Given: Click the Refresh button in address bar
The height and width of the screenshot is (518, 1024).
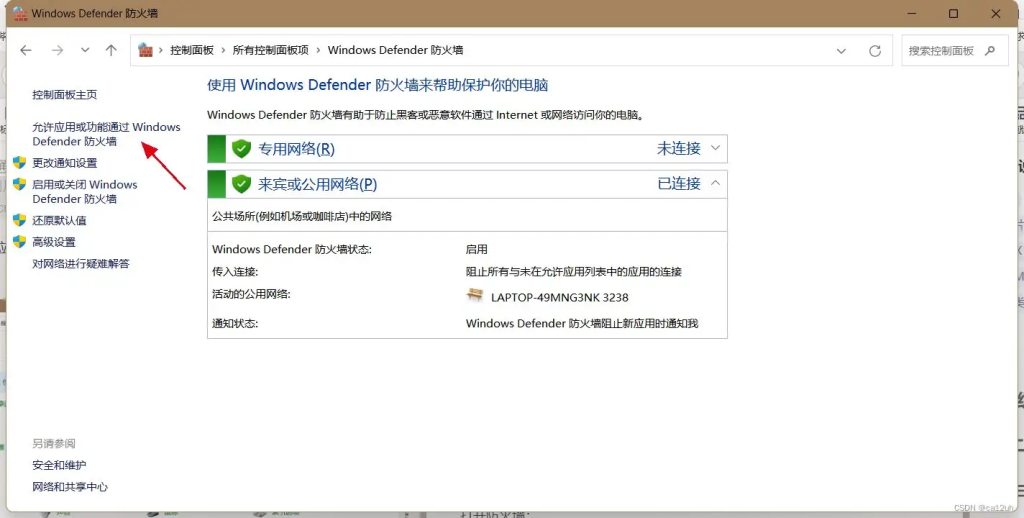Looking at the screenshot, I should pos(875,51).
